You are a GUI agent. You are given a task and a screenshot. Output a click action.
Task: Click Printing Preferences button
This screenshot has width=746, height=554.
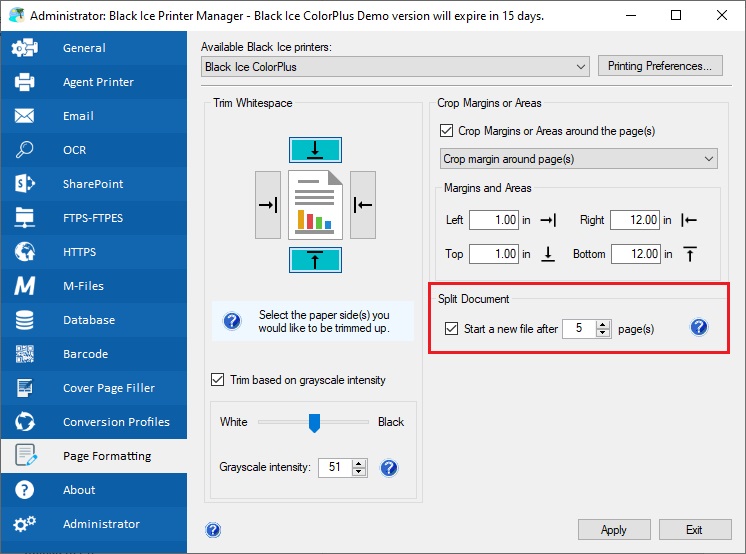tap(660, 66)
